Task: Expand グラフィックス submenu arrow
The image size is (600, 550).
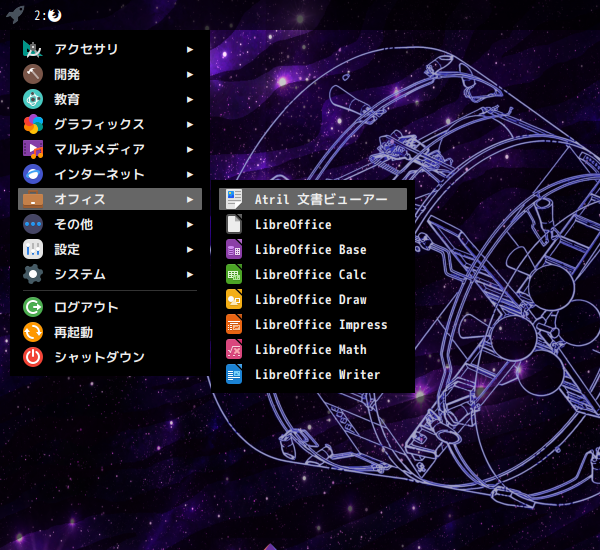Action: coord(190,124)
